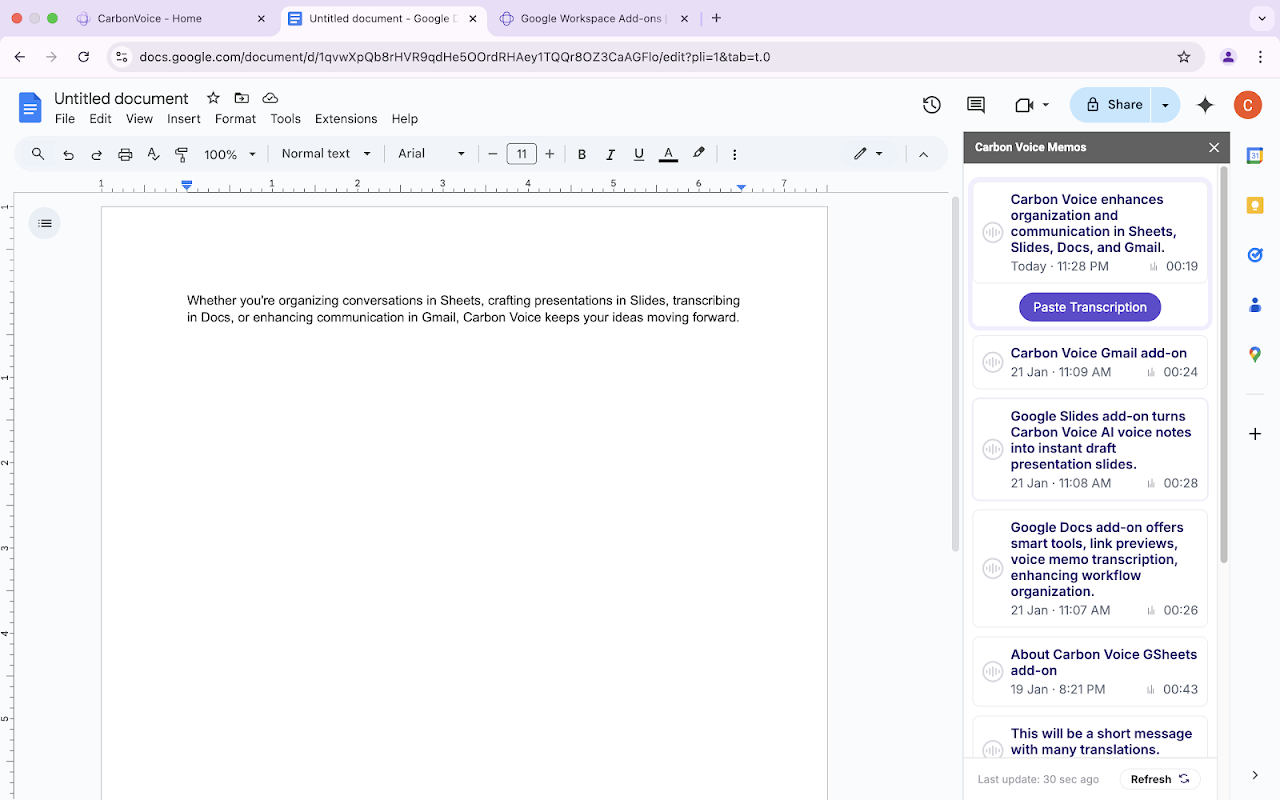Viewport: 1280px width, 800px height.
Task: Open the Gemini sparkle icon
Action: [x=1205, y=105]
